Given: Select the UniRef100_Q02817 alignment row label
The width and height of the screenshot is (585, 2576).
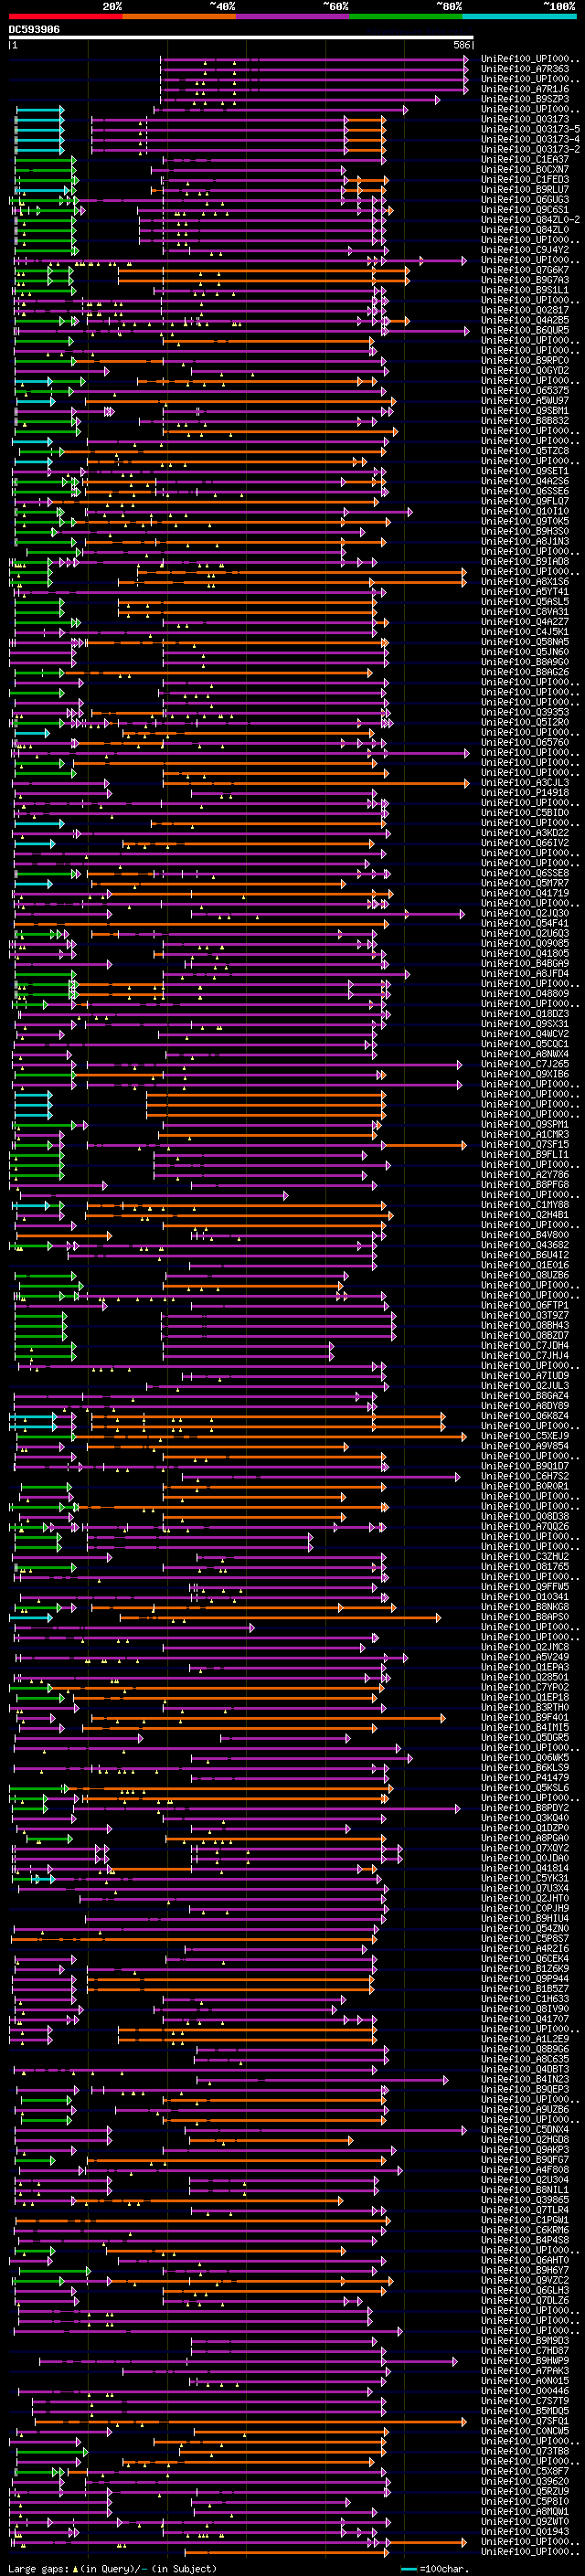Looking at the screenshot, I should [525, 310].
